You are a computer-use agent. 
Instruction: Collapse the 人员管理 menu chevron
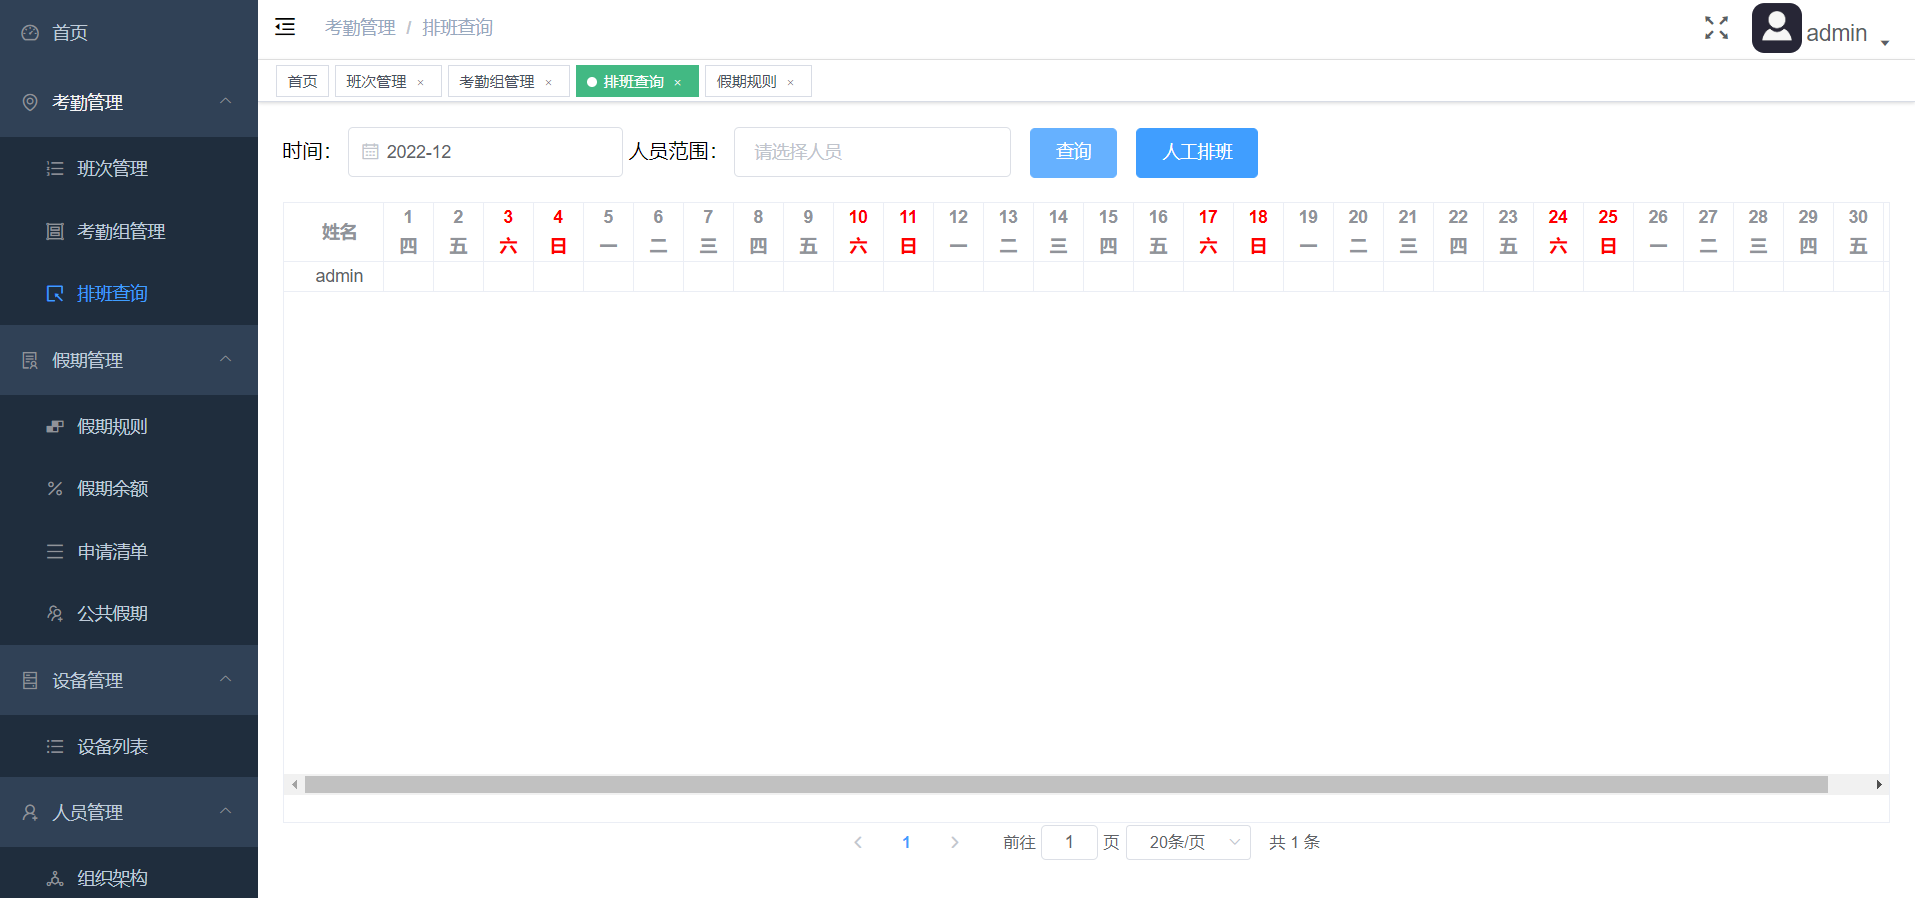pyautogui.click(x=226, y=811)
